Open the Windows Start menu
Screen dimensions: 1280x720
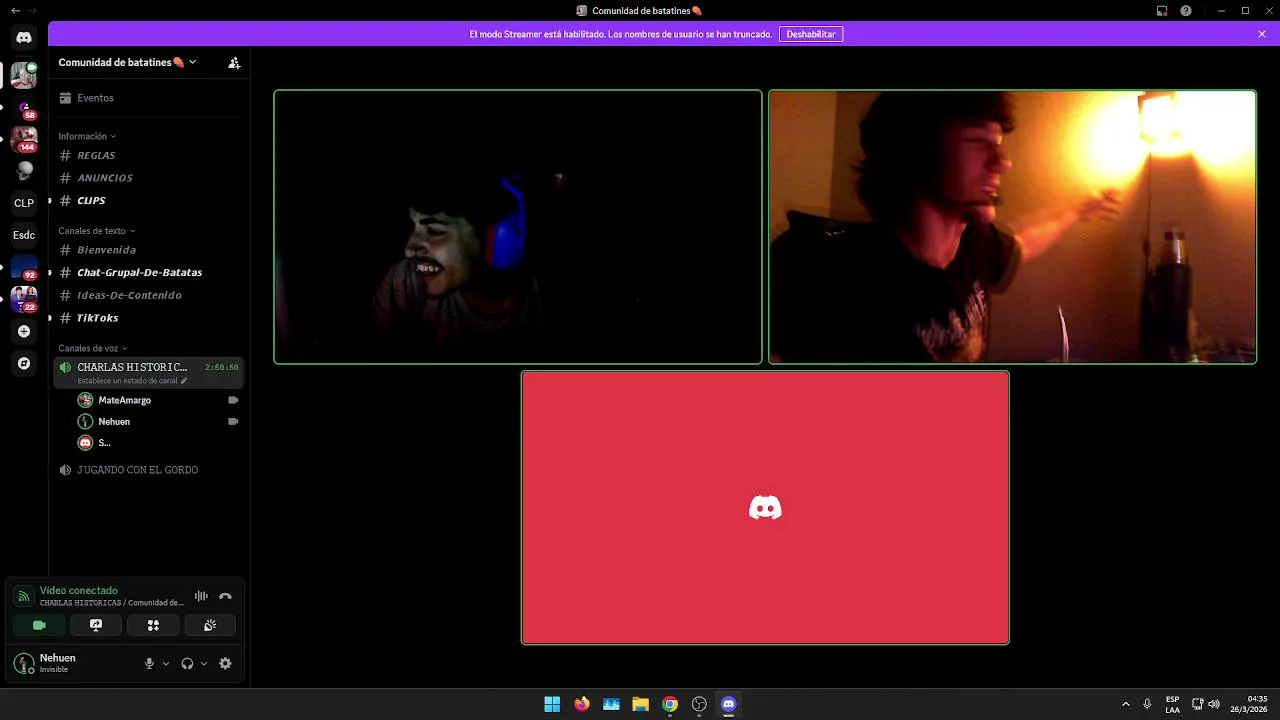pyautogui.click(x=552, y=704)
